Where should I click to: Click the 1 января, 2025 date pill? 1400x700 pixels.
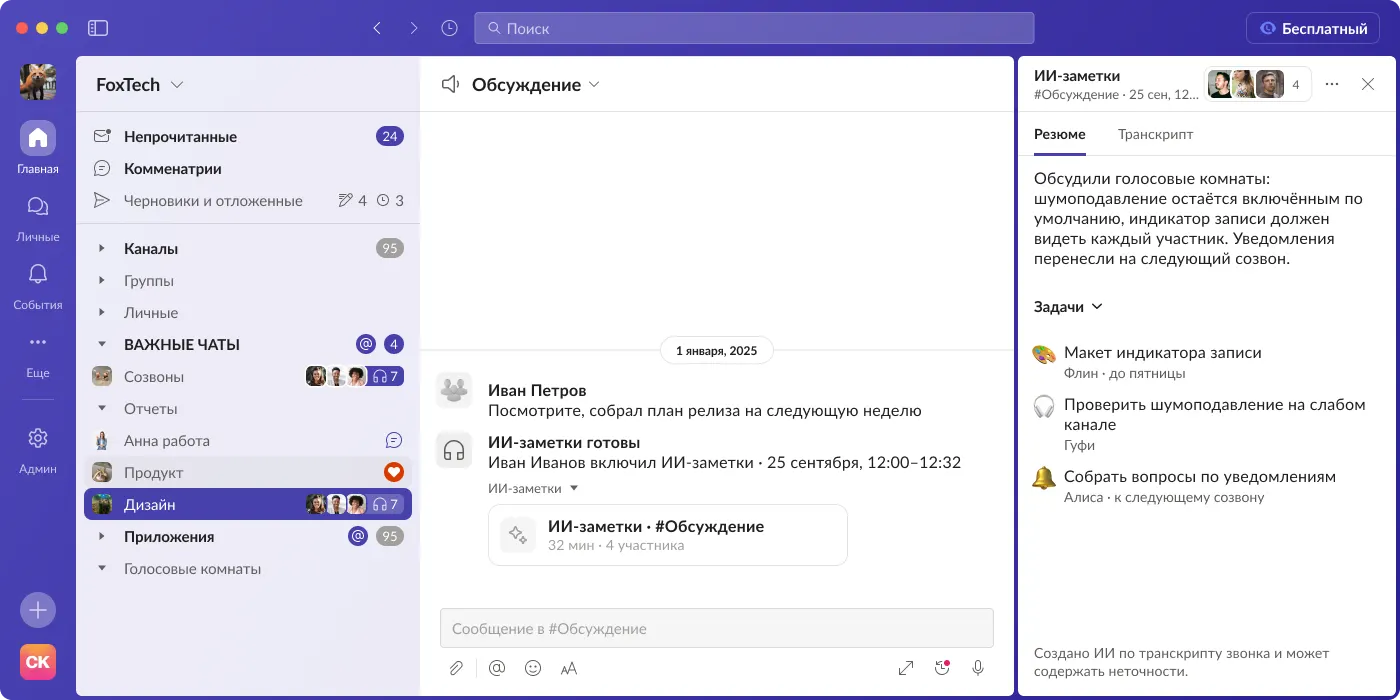[x=717, y=351]
